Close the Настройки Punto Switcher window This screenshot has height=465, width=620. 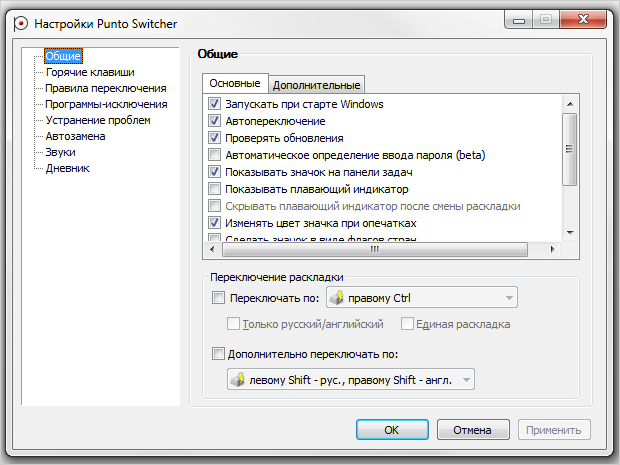tap(583, 19)
